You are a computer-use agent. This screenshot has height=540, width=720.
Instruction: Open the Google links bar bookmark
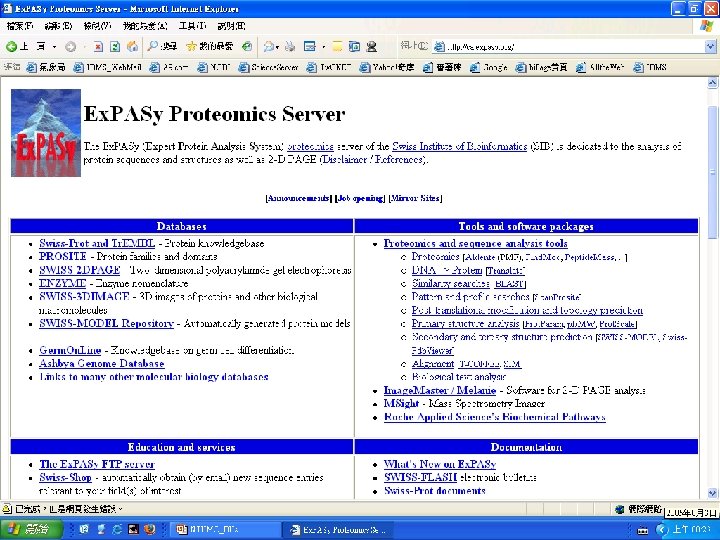[489, 67]
